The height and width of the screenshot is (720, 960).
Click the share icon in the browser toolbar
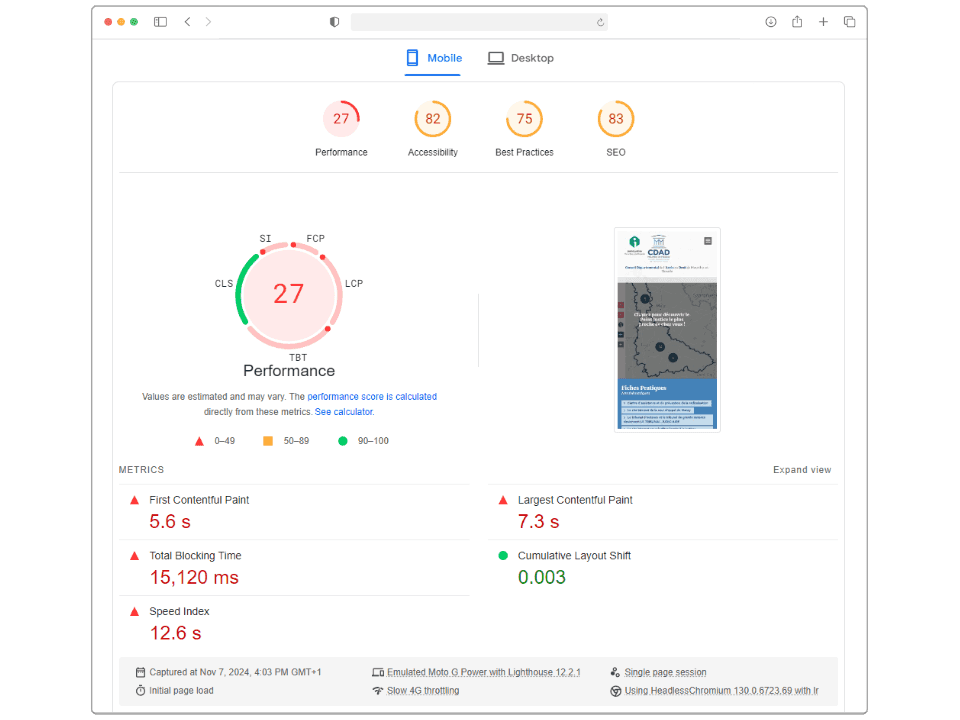coord(796,20)
